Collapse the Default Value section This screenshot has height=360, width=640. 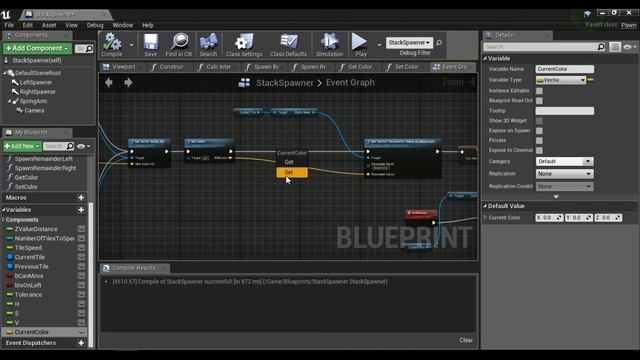[485, 206]
